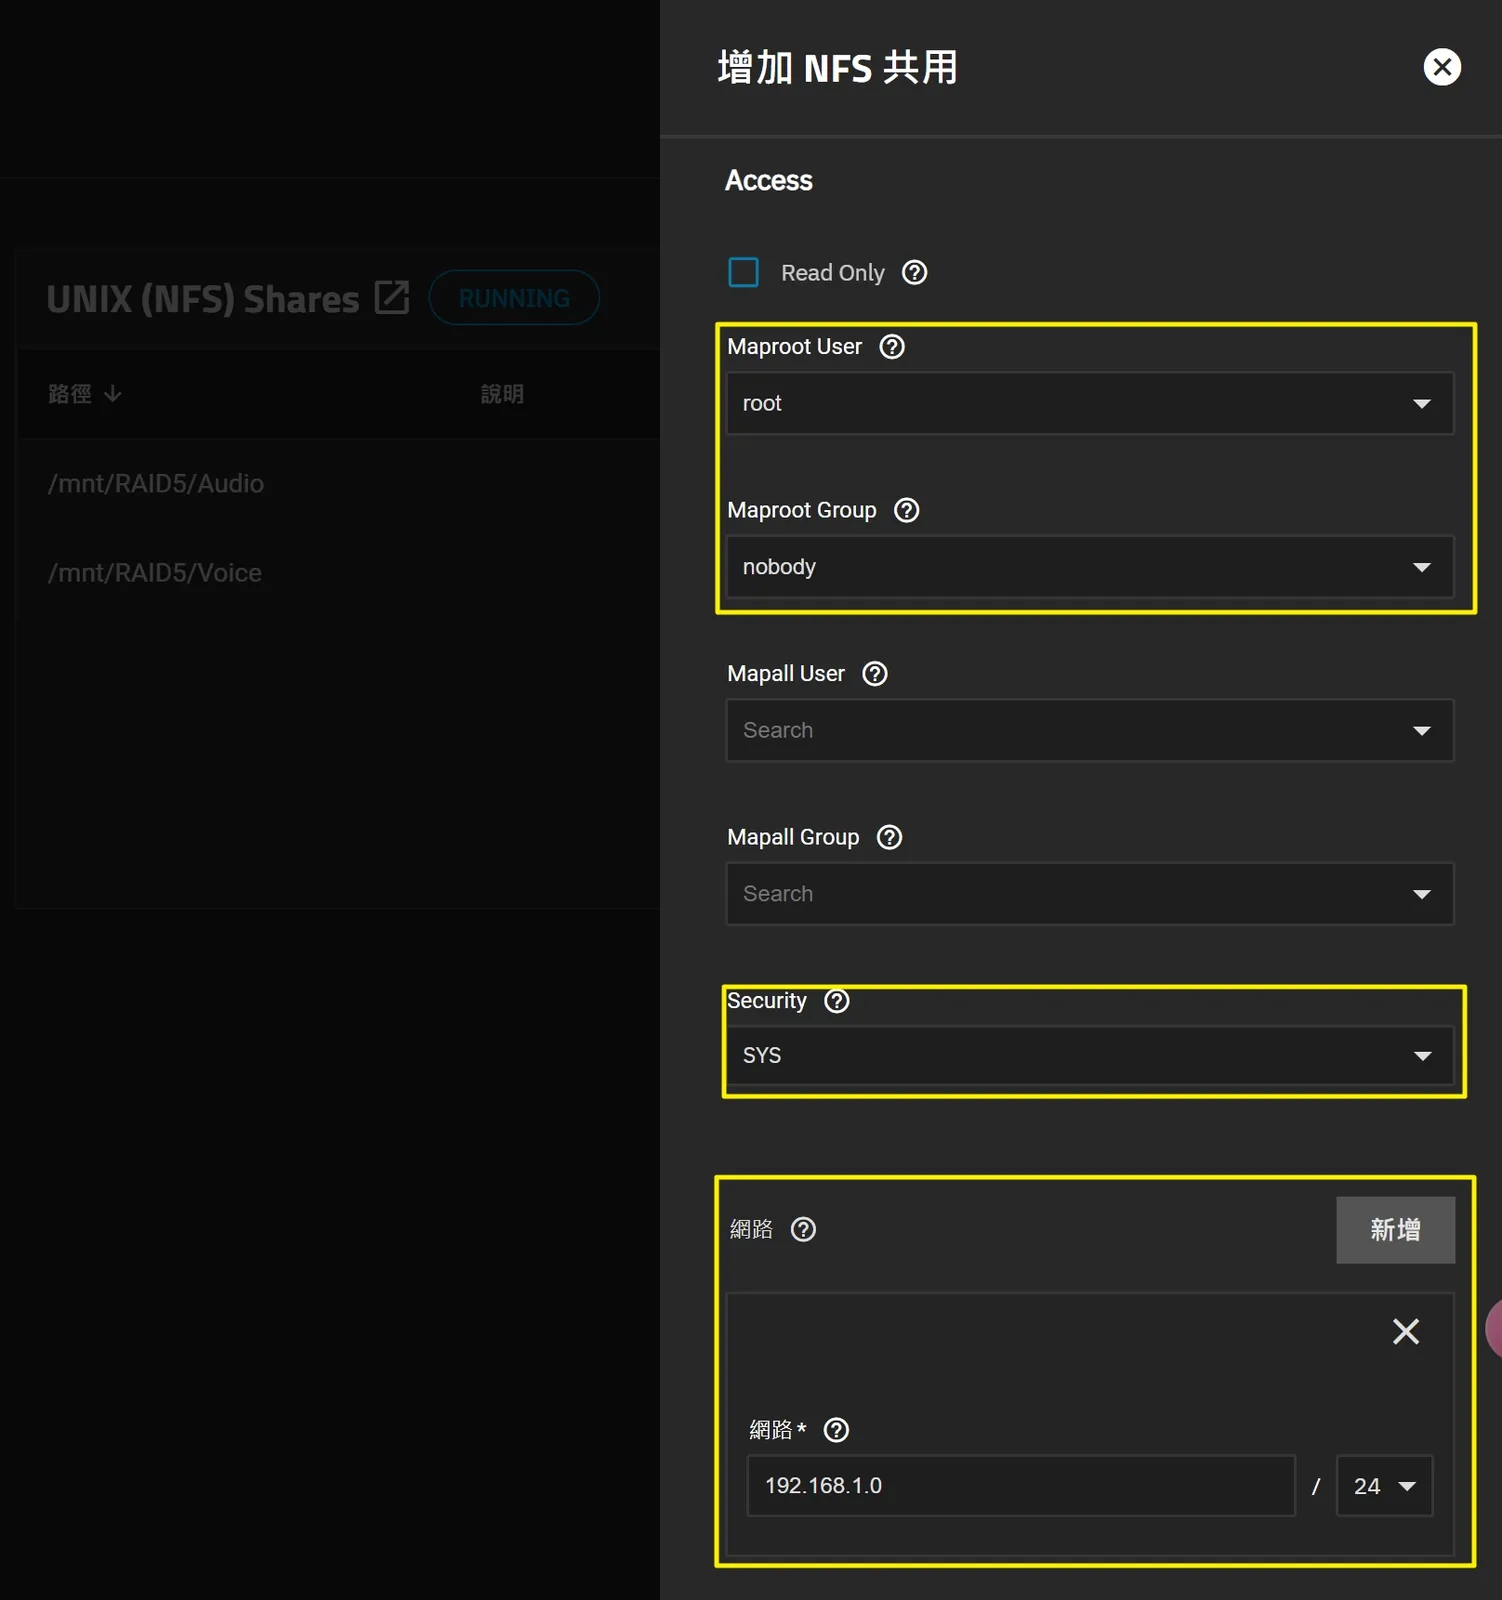This screenshot has width=1502, height=1600.
Task: Select the /mnt/RAID5/Audio share row
Action: [x=338, y=484]
